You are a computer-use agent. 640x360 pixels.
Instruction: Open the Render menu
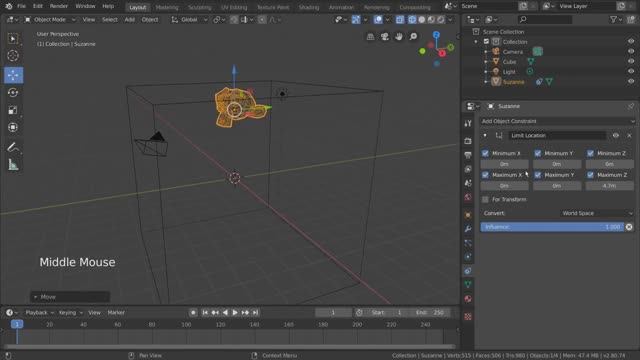coord(59,6)
